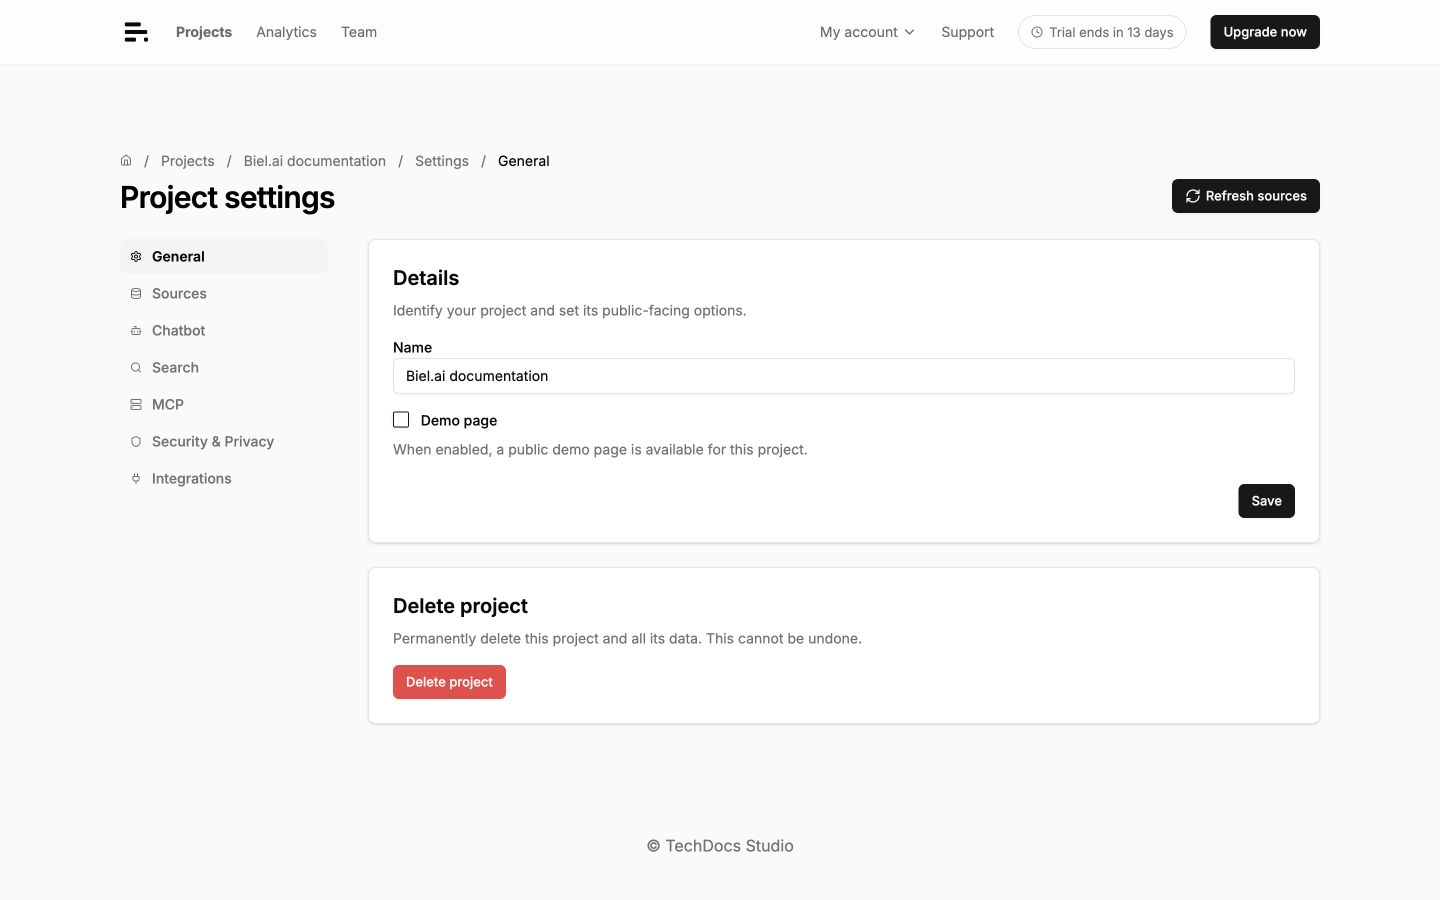Click the plug icon beside Integrations

tap(136, 478)
